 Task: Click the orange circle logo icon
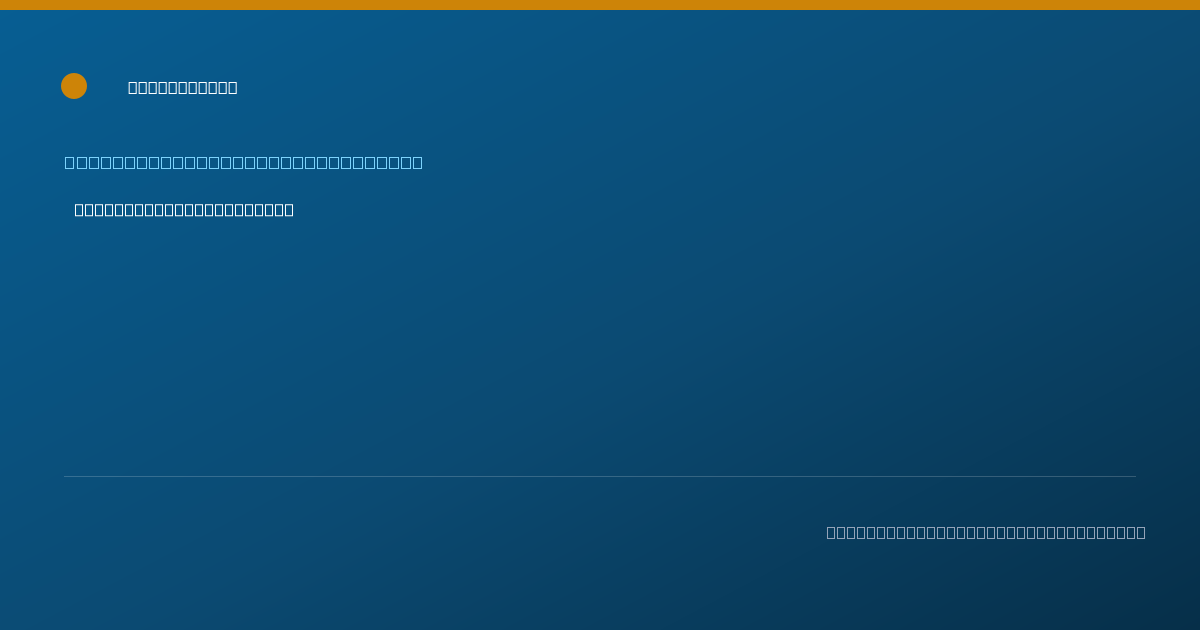point(74,86)
